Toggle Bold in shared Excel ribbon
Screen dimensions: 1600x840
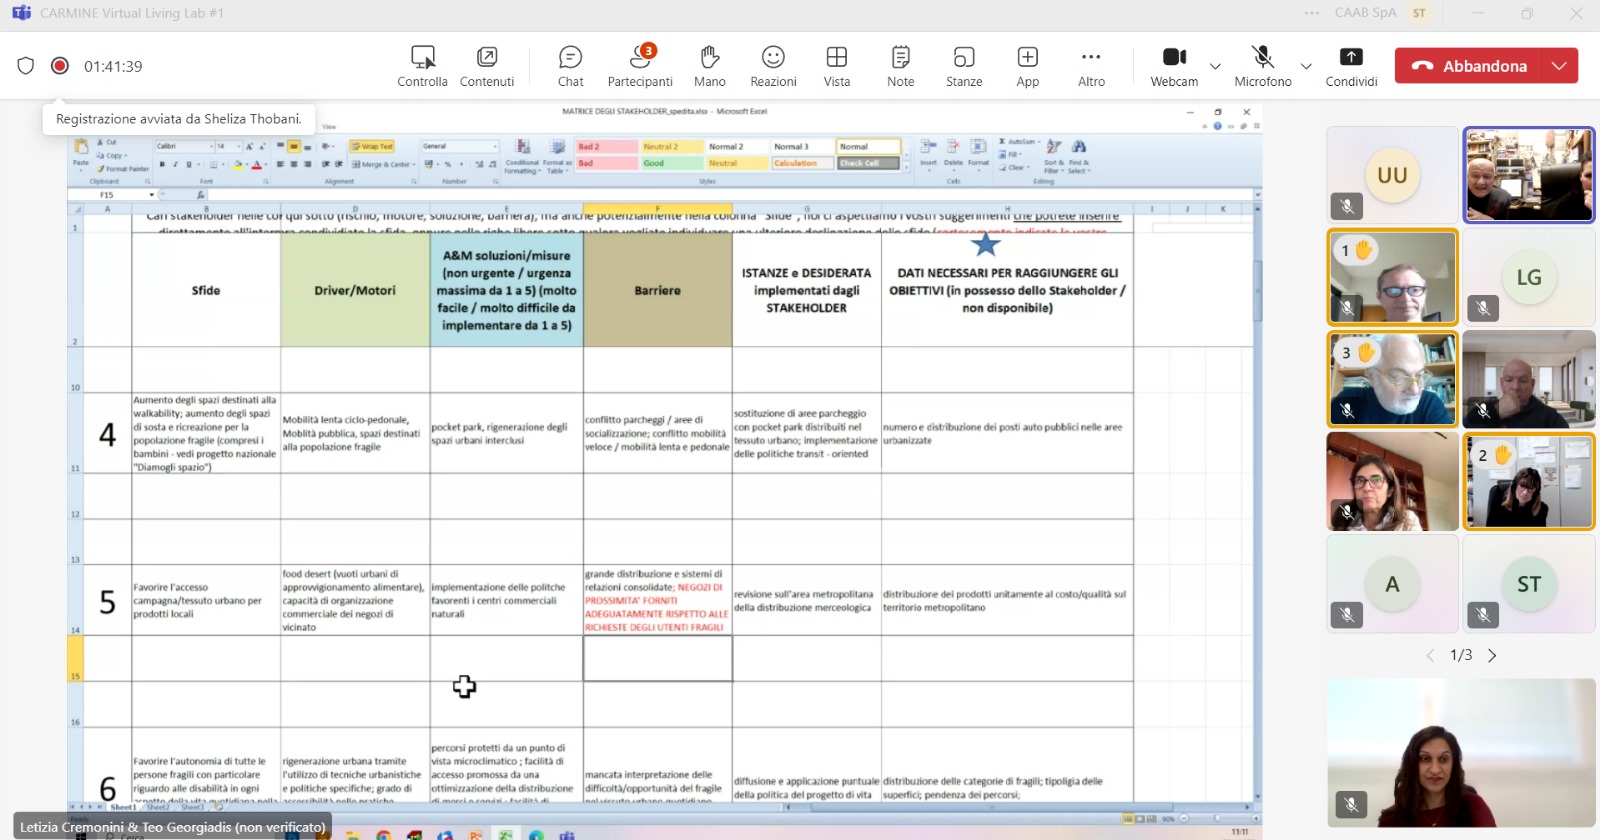(x=162, y=164)
